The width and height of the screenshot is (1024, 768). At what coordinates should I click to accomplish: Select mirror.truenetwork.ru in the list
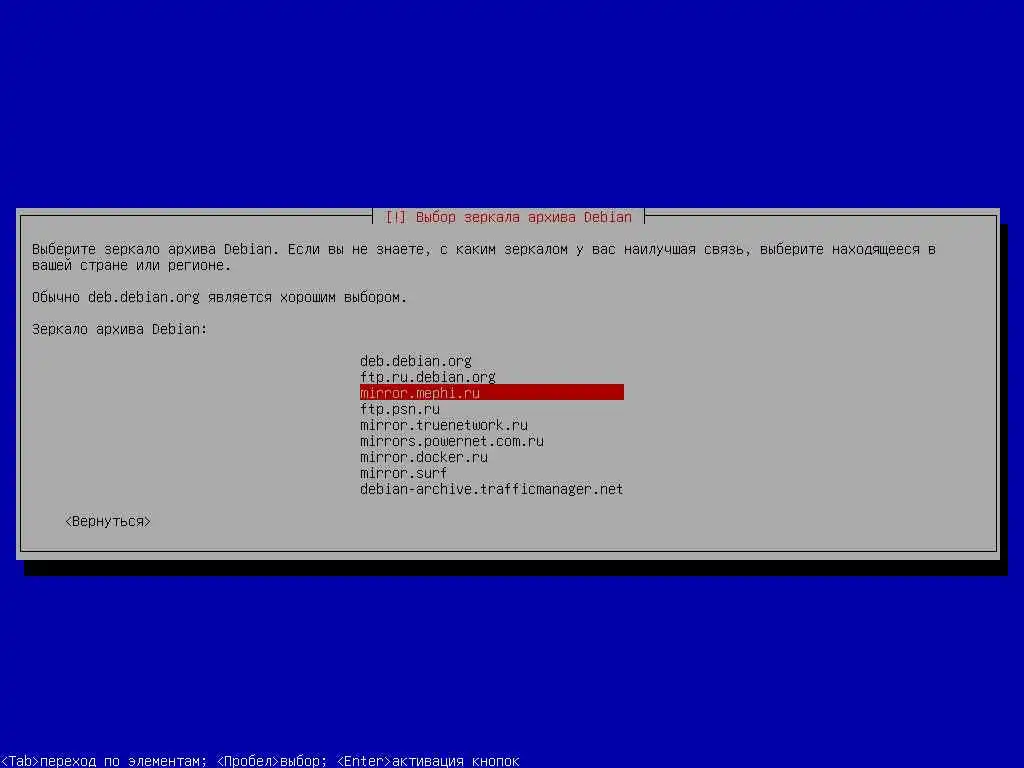coord(492,424)
